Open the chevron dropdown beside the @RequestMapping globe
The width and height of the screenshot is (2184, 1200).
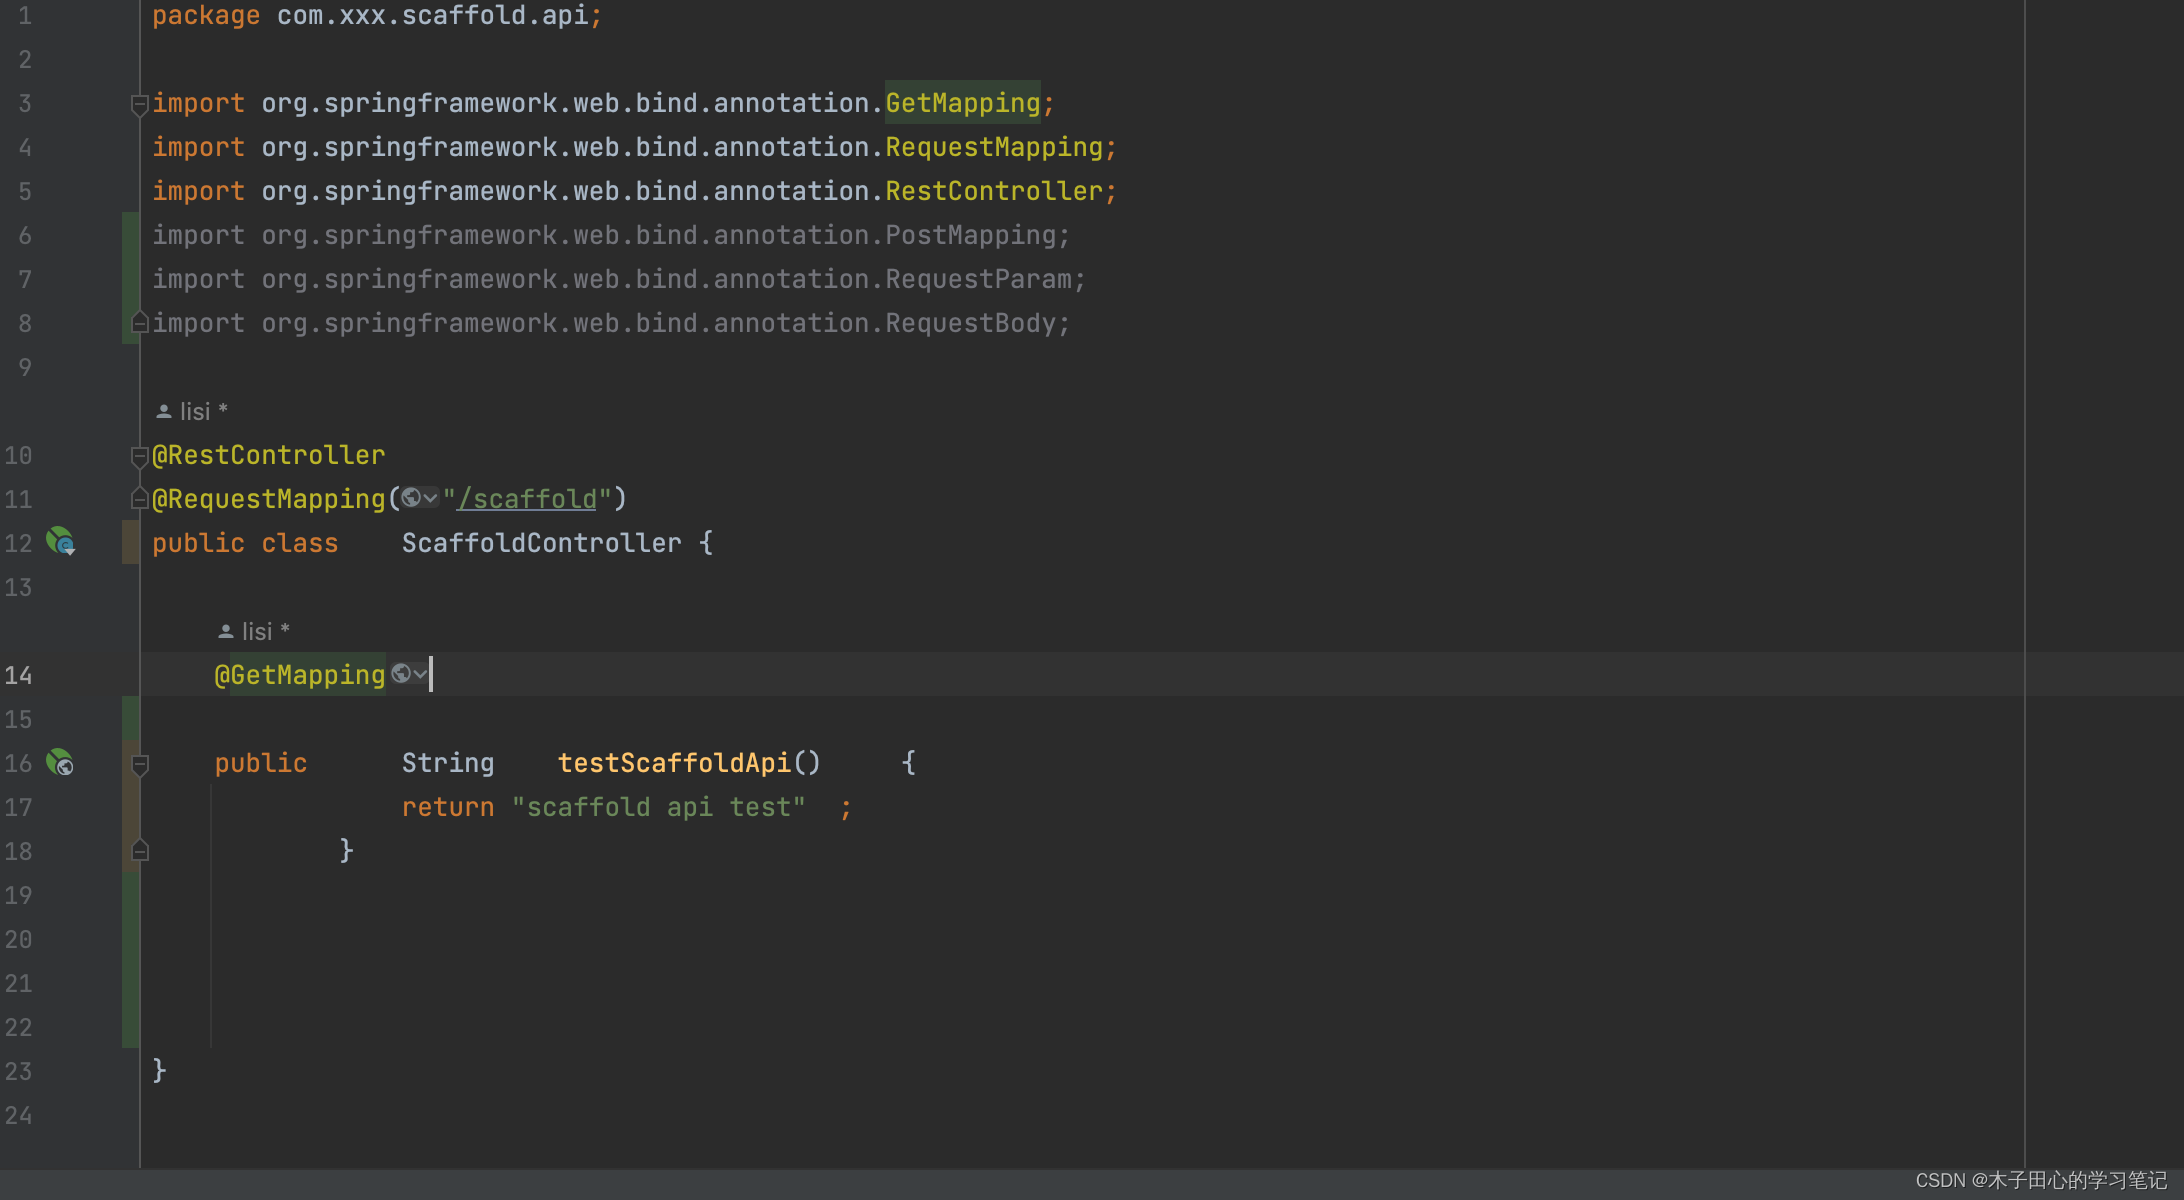pos(430,497)
